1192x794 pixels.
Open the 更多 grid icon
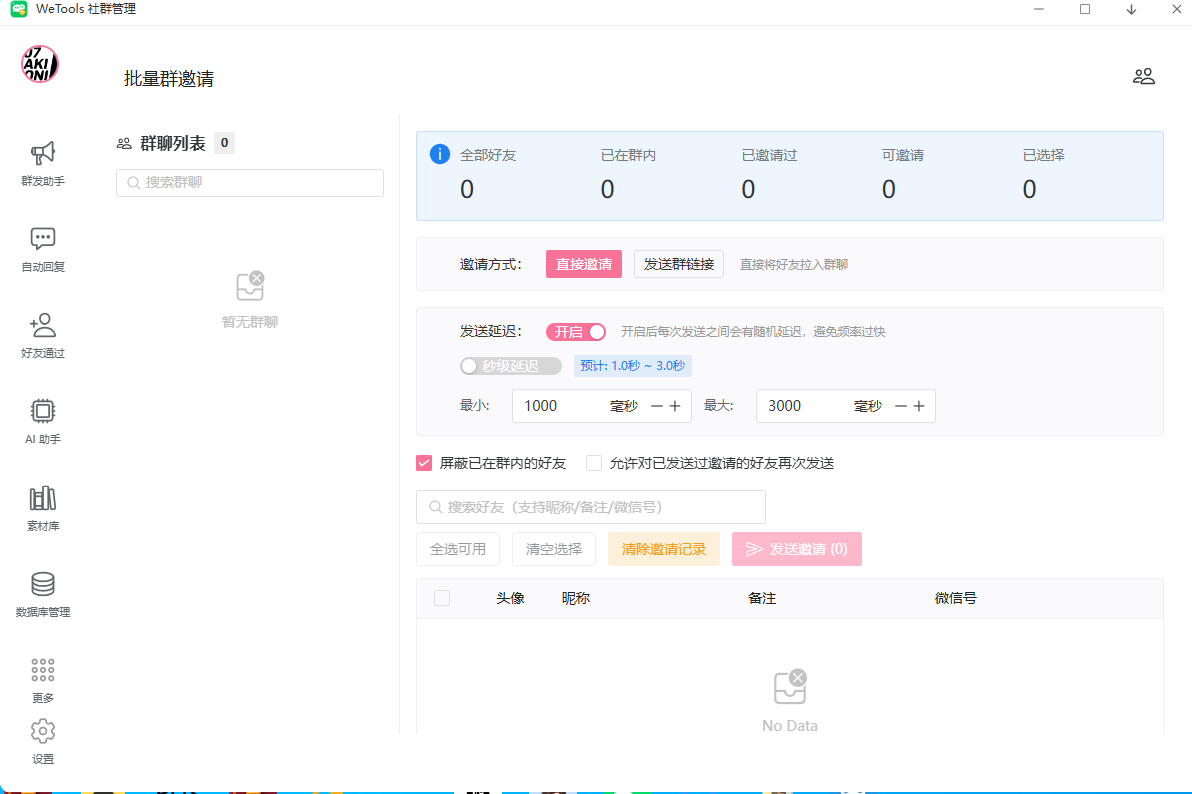pyautogui.click(x=43, y=670)
